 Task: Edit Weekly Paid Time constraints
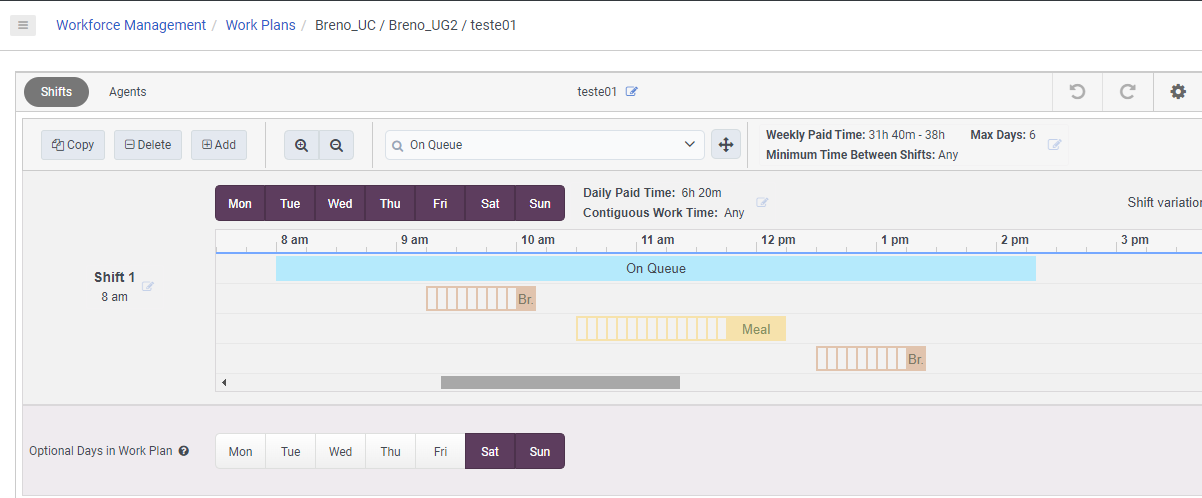pyautogui.click(x=1054, y=144)
